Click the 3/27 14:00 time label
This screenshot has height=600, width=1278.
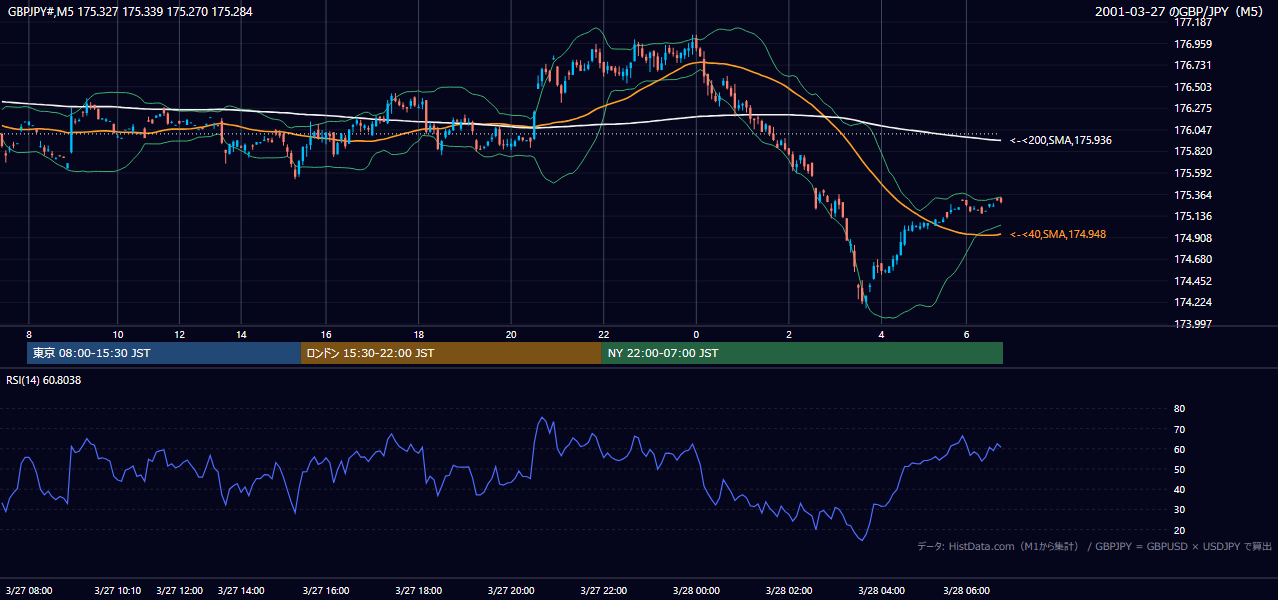coord(241,590)
